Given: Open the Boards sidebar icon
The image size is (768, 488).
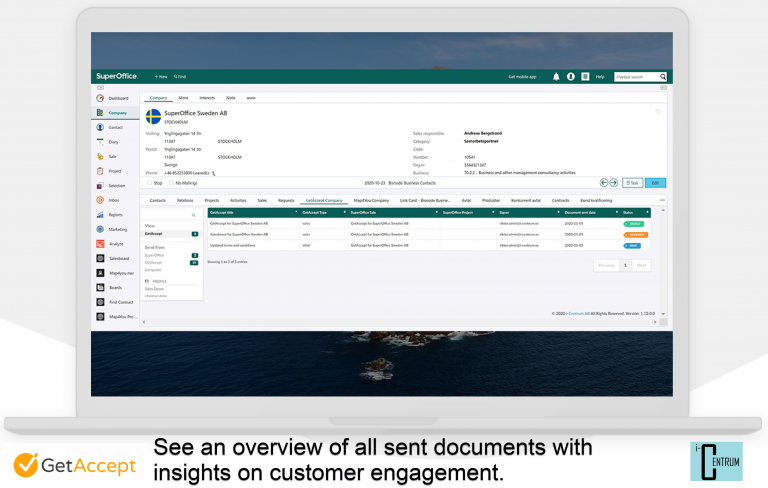Looking at the screenshot, I should coord(100,288).
